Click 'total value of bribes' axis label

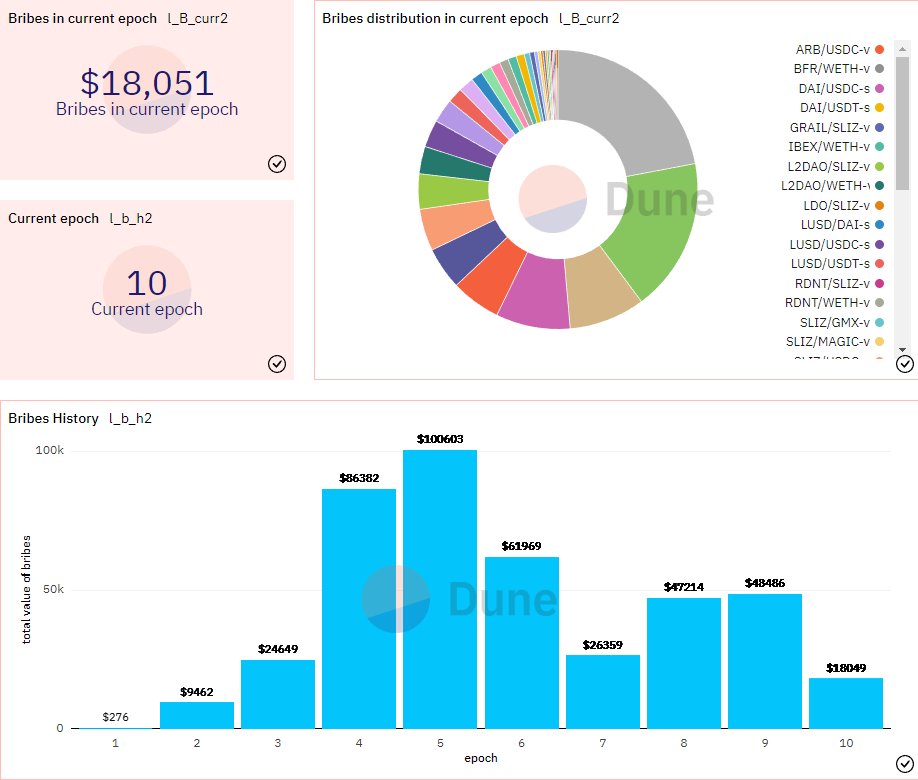pyautogui.click(x=26, y=589)
